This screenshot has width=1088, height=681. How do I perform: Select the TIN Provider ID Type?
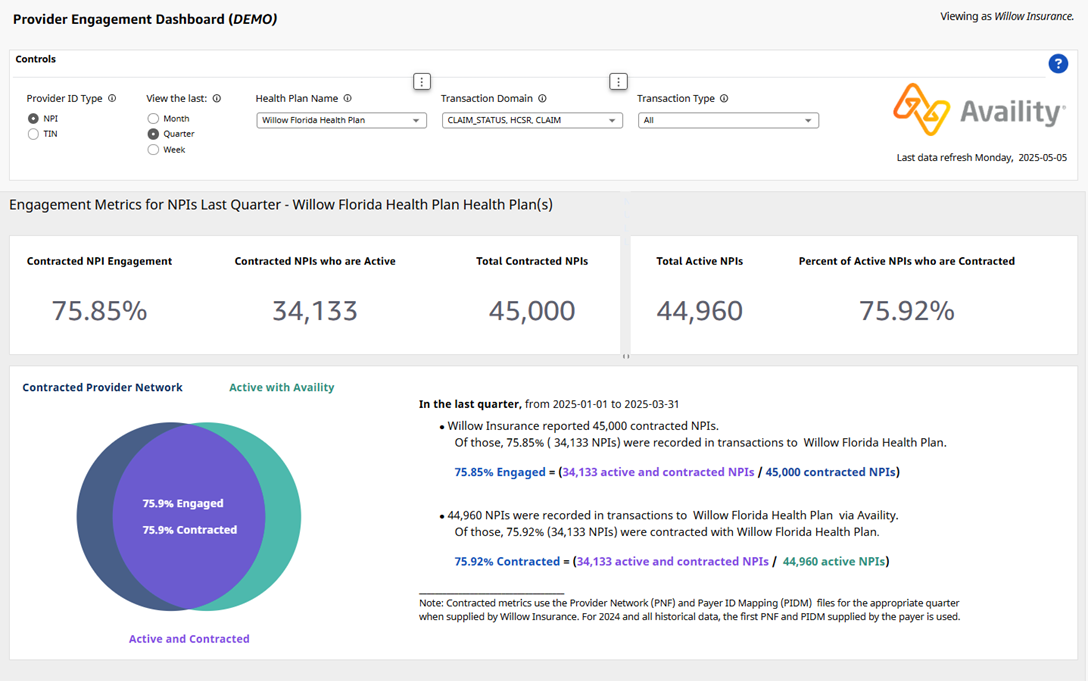pyautogui.click(x=33, y=133)
